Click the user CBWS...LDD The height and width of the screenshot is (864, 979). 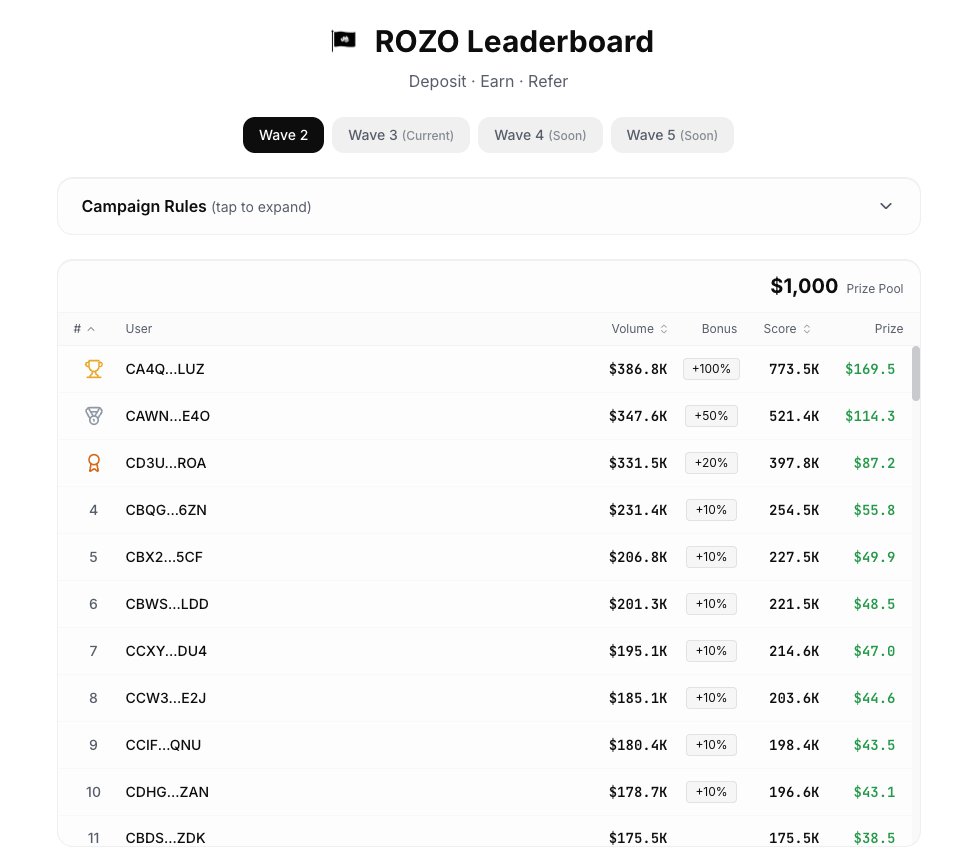pos(167,604)
